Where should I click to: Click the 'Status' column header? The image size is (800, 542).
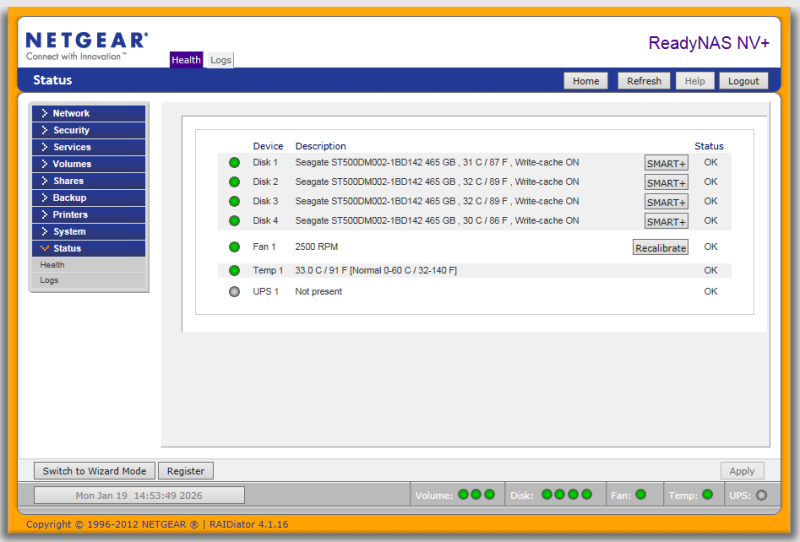709,146
